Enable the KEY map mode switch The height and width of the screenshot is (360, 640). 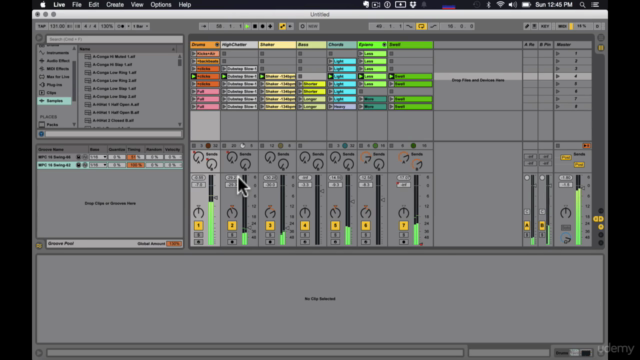click(x=545, y=26)
